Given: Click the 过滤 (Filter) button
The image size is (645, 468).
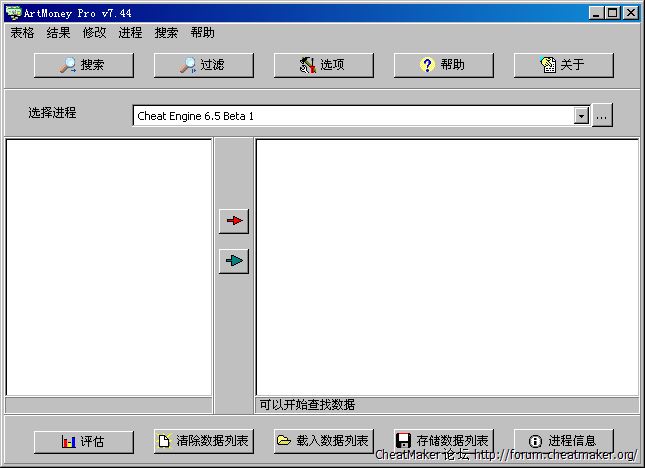Looking at the screenshot, I should tap(203, 65).
